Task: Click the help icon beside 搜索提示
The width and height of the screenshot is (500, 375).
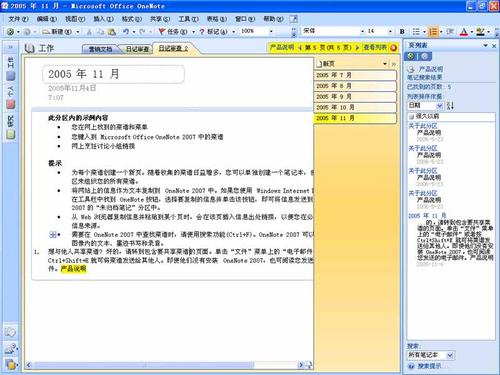Action: pyautogui.click(x=411, y=366)
